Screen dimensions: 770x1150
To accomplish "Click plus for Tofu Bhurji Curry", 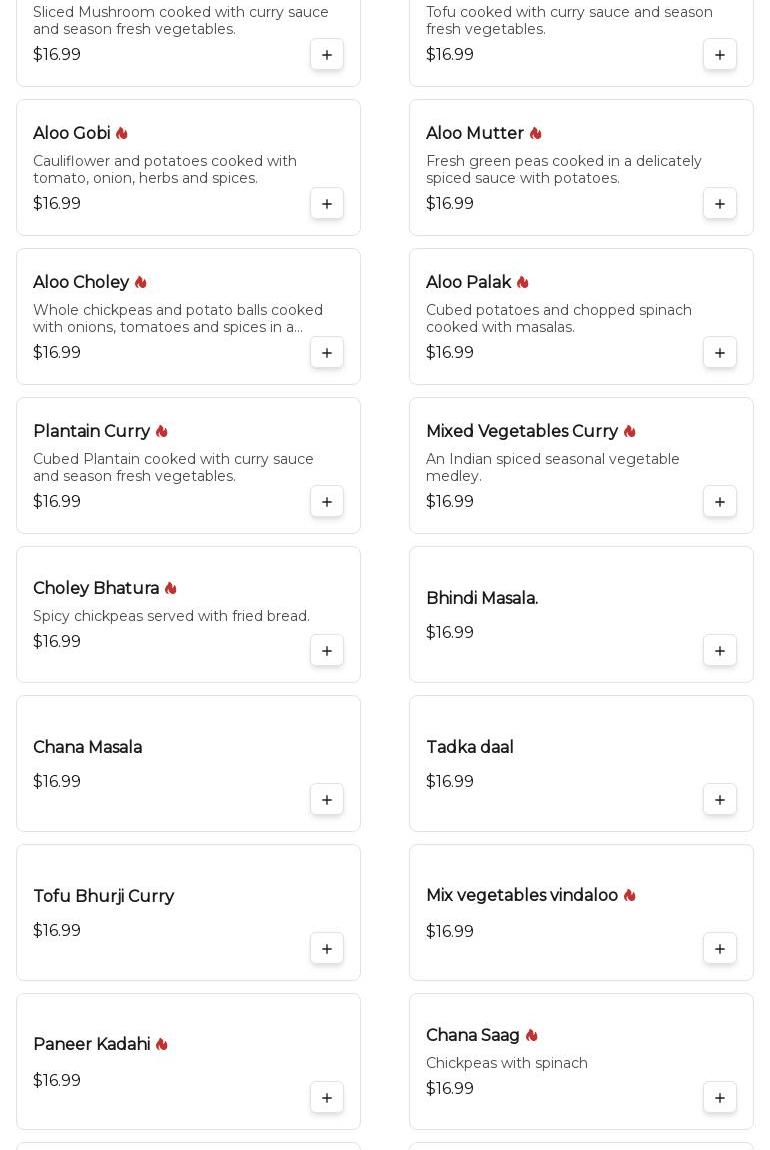I will [327, 949].
